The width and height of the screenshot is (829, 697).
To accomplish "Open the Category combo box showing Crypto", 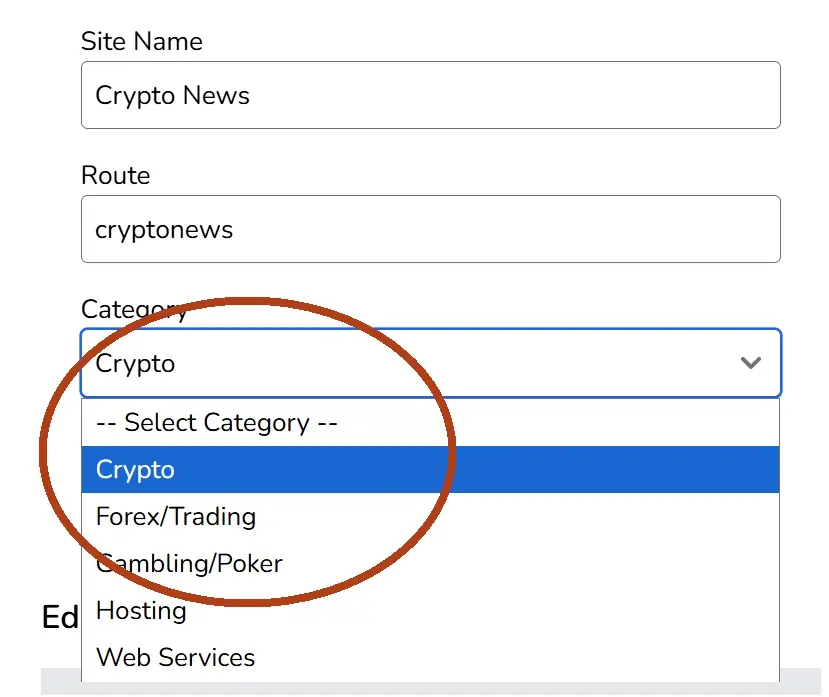I will click(430, 363).
